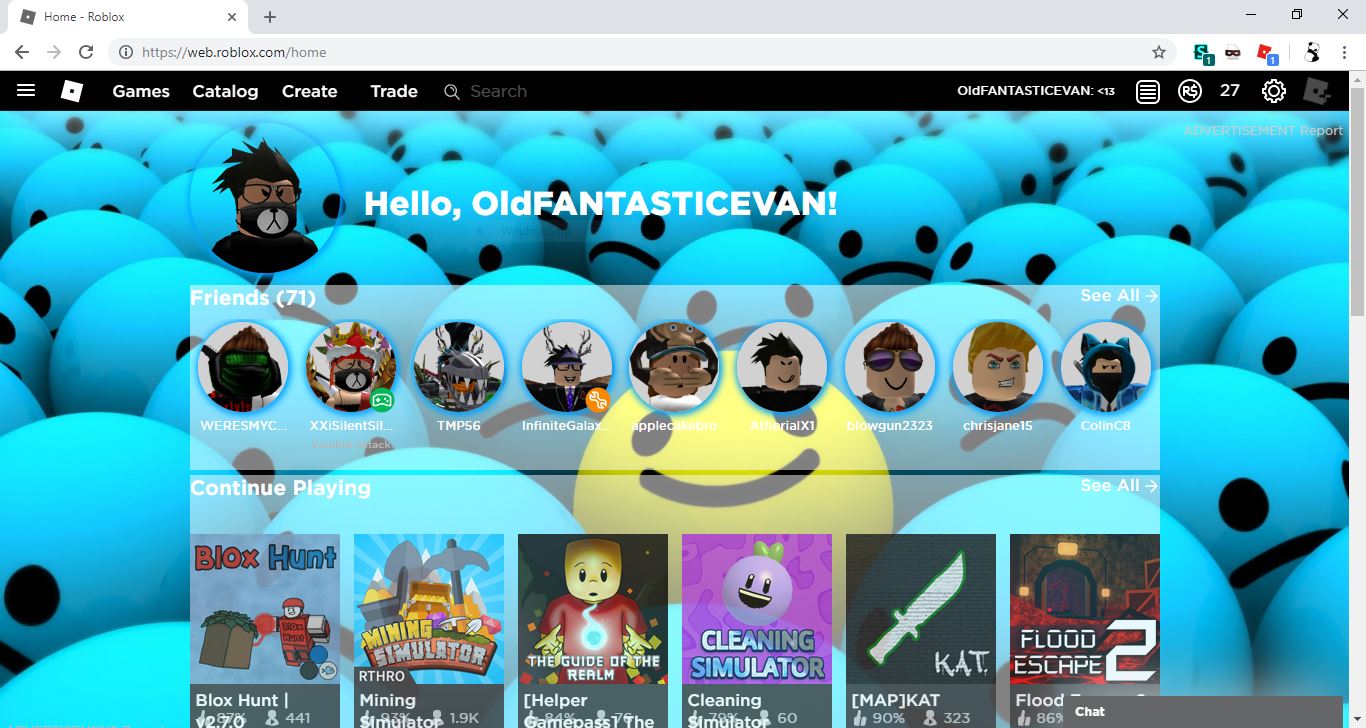Click the Robux amount 27
The height and width of the screenshot is (728, 1366).
(x=1230, y=91)
